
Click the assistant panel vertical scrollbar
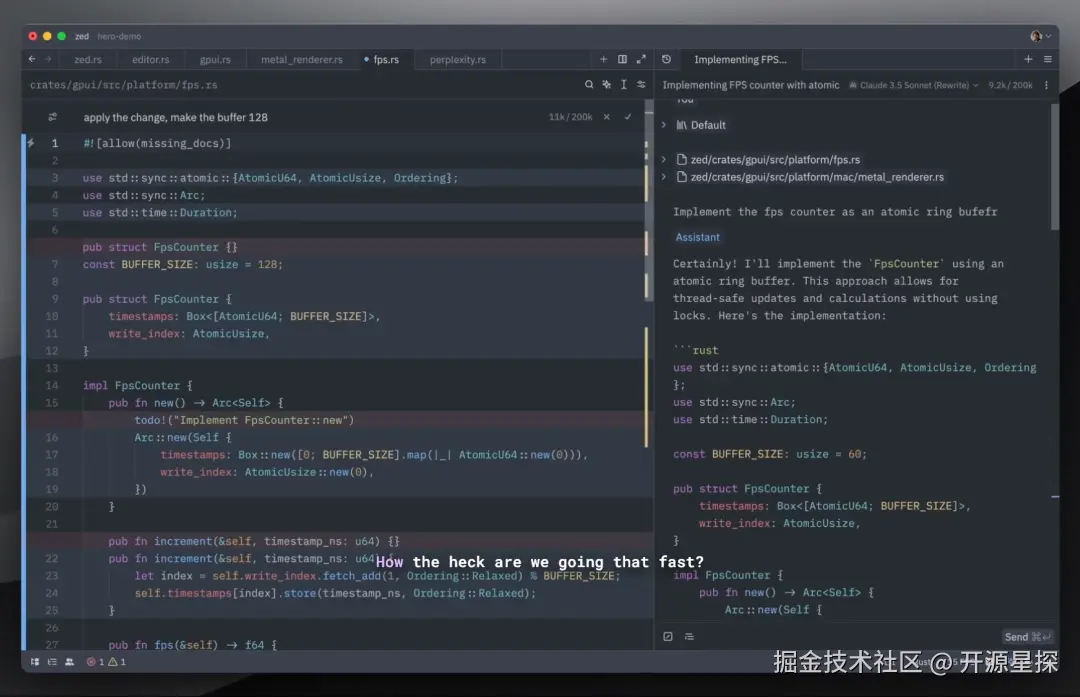click(x=1055, y=166)
